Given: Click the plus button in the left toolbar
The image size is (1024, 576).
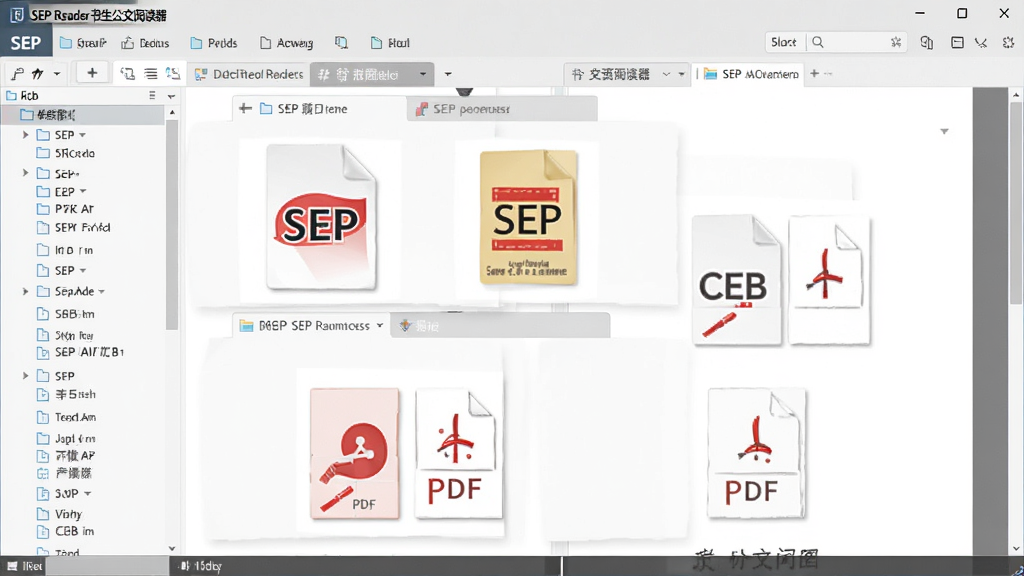Looking at the screenshot, I should click(x=92, y=73).
